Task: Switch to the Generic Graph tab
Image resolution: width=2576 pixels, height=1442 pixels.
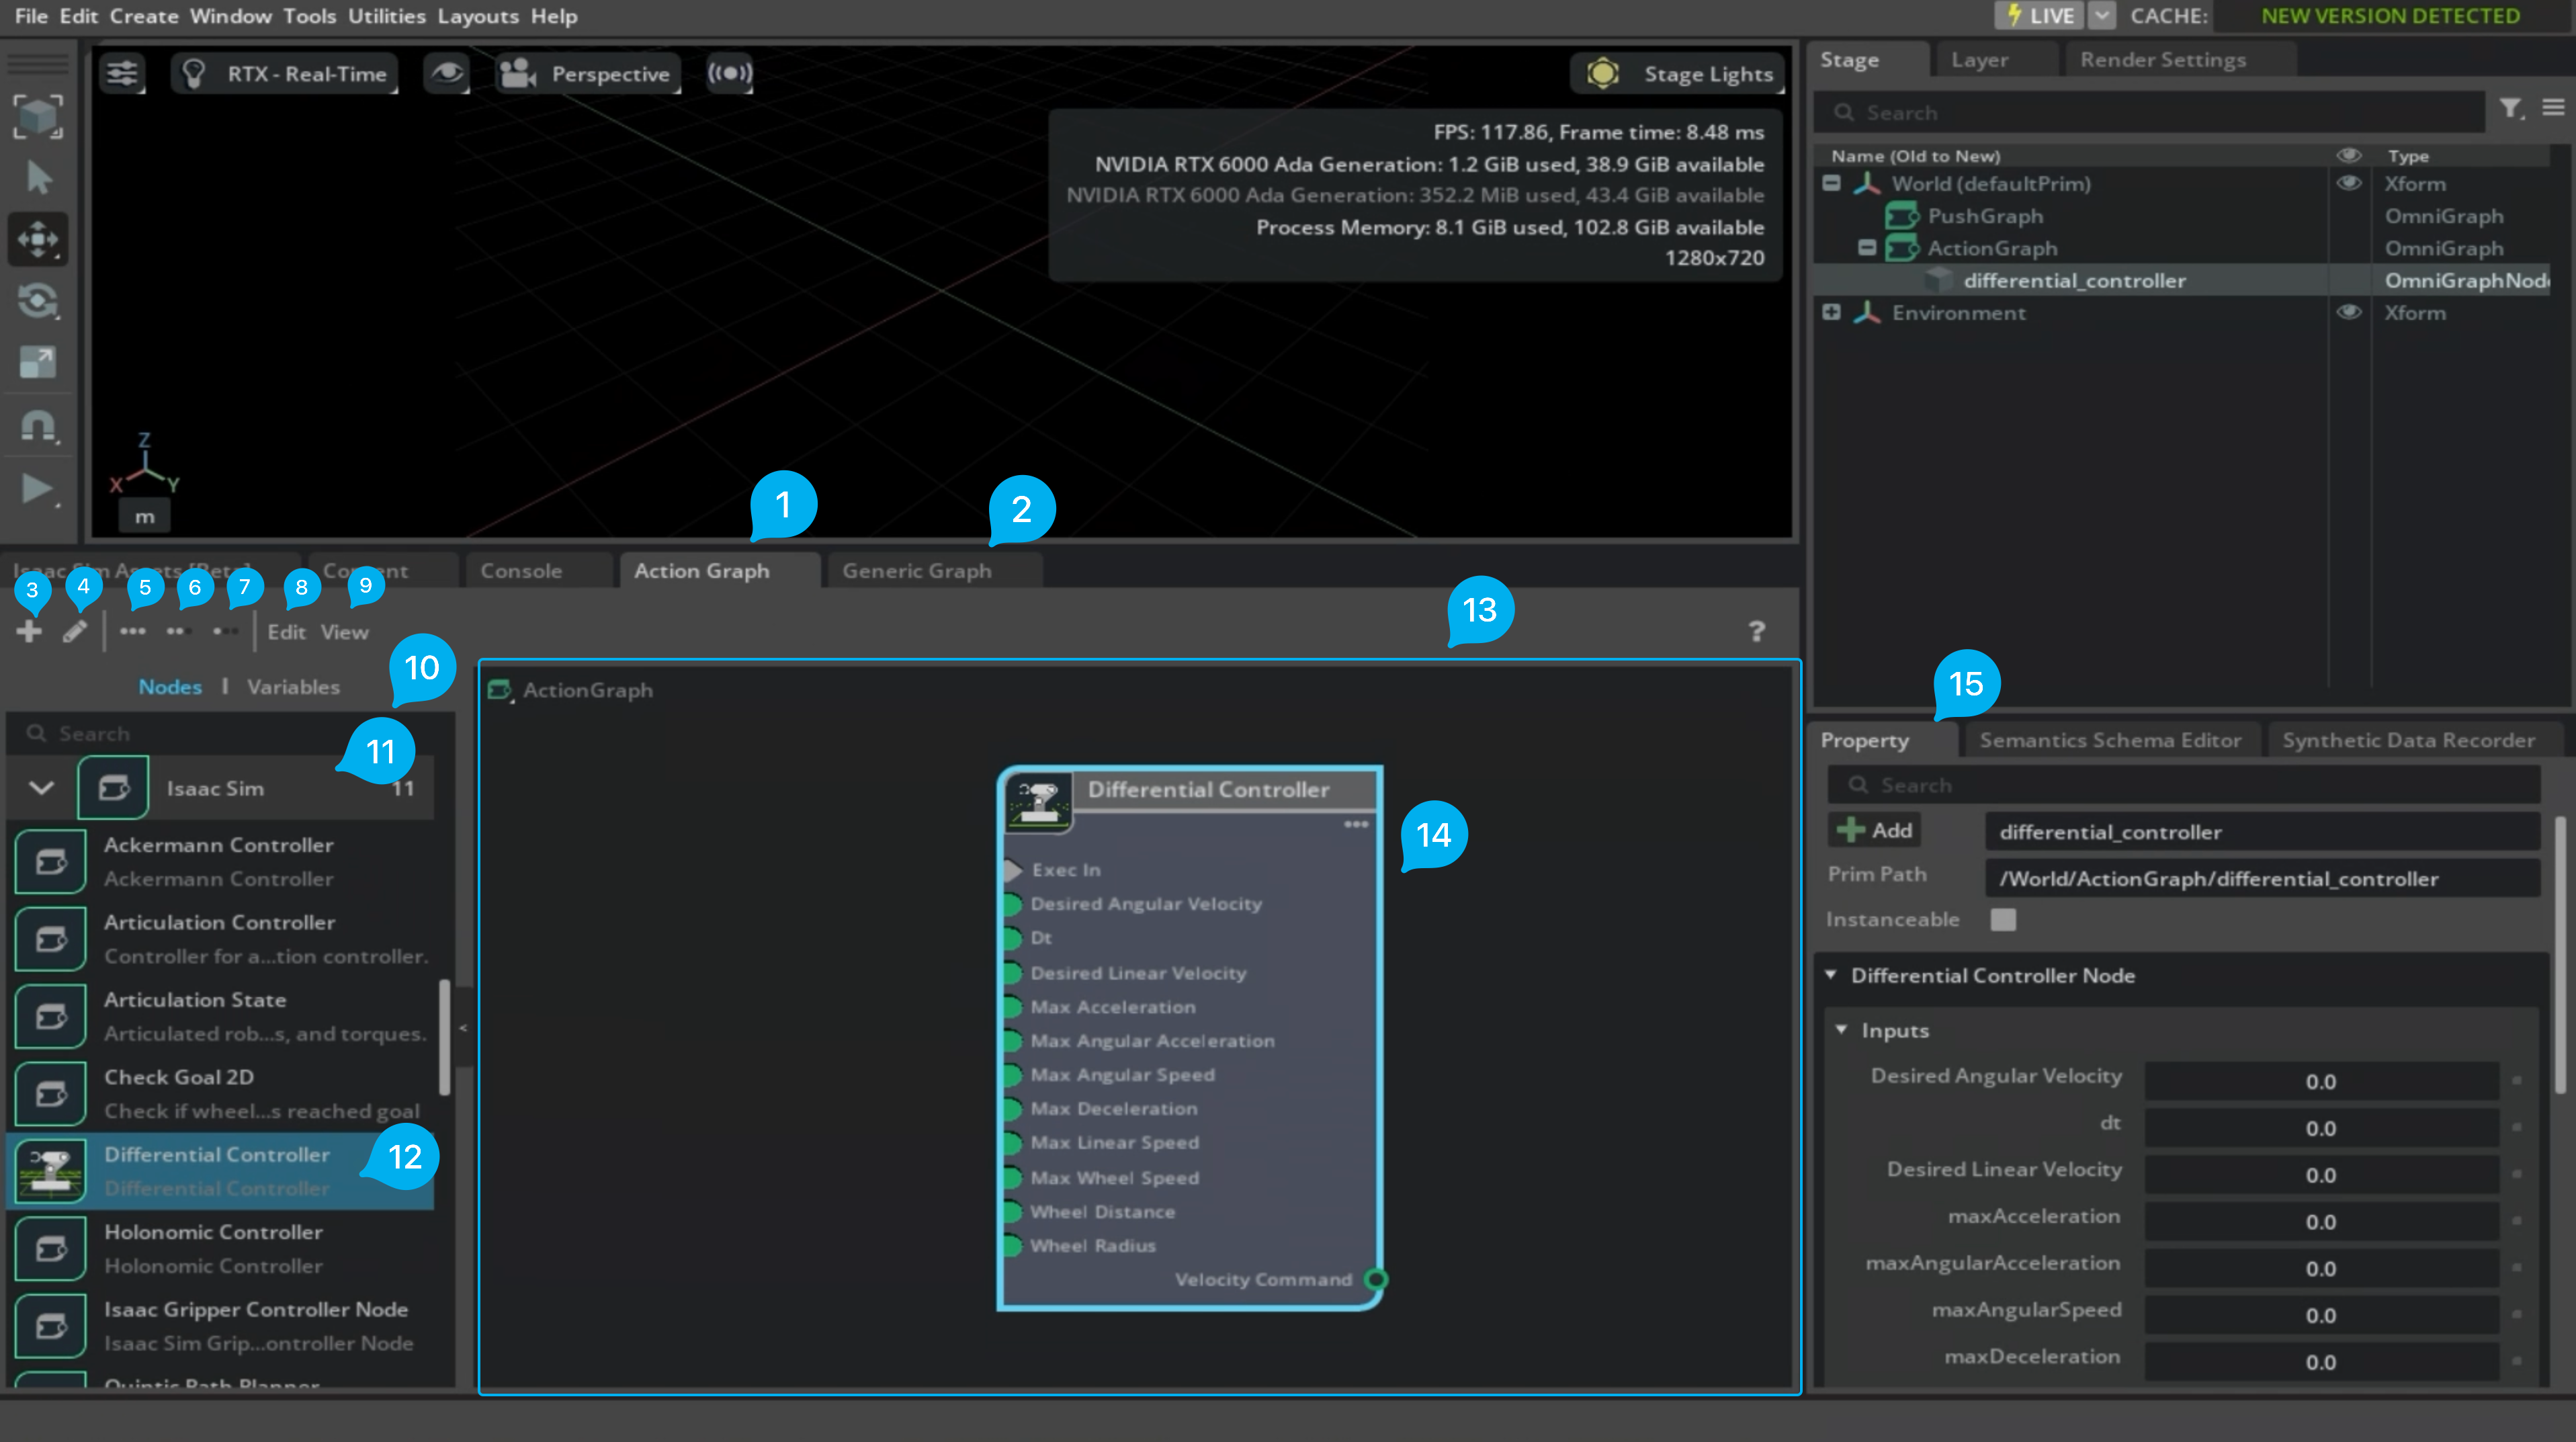Action: tap(917, 571)
